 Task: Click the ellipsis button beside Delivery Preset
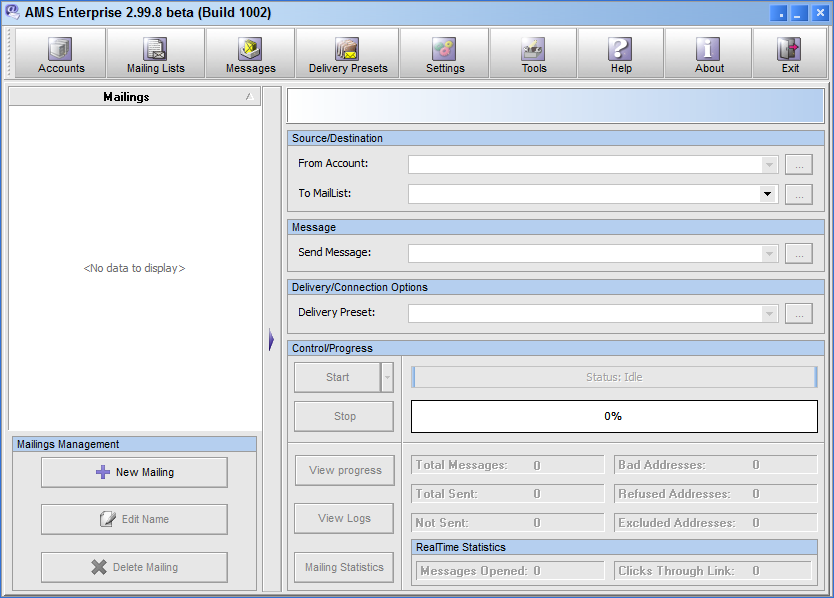(x=798, y=314)
